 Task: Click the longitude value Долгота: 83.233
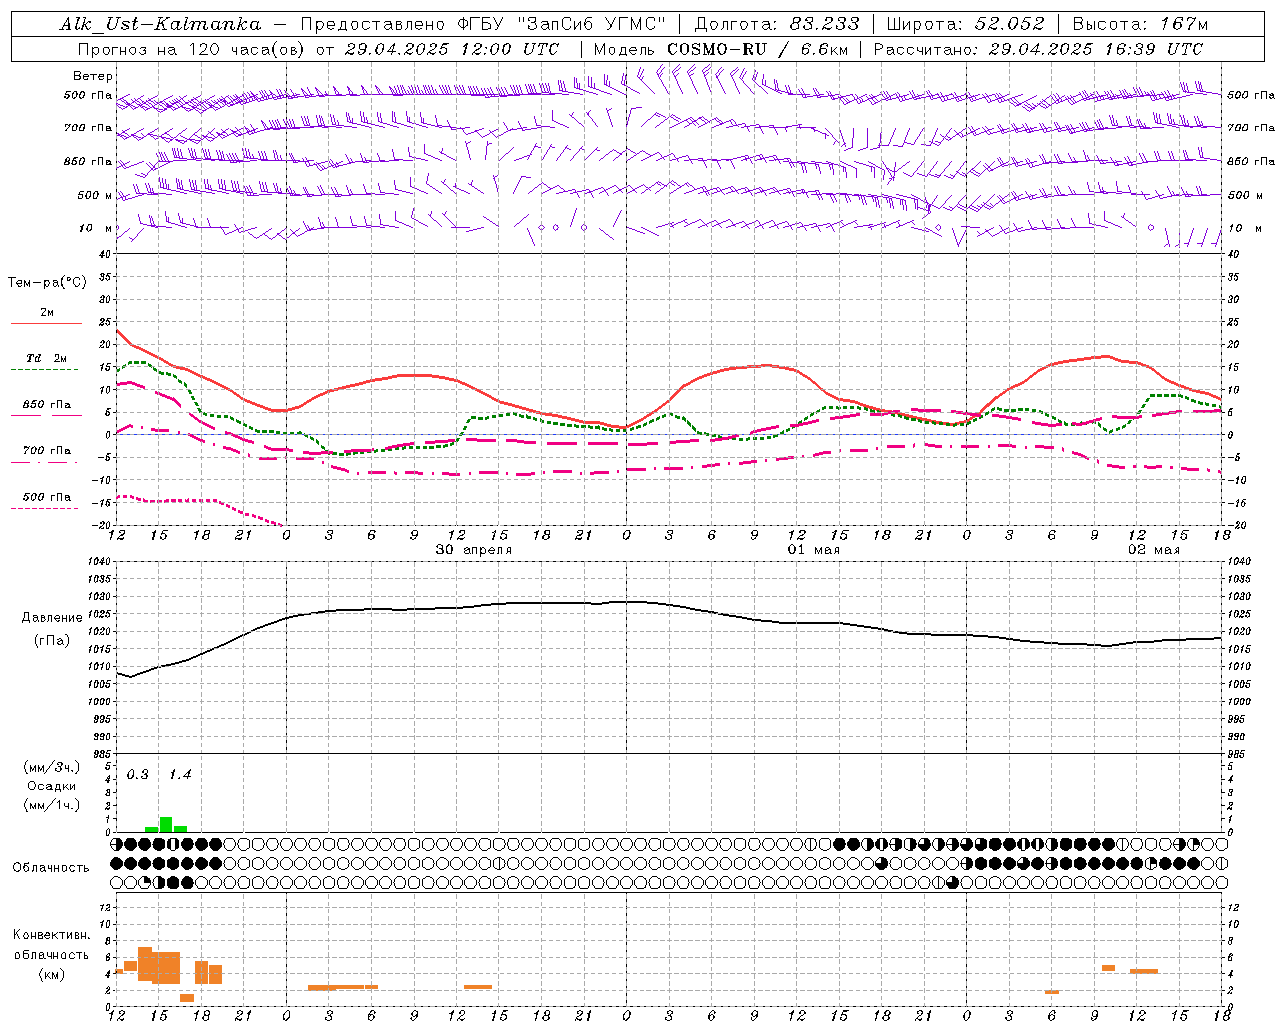(x=777, y=24)
